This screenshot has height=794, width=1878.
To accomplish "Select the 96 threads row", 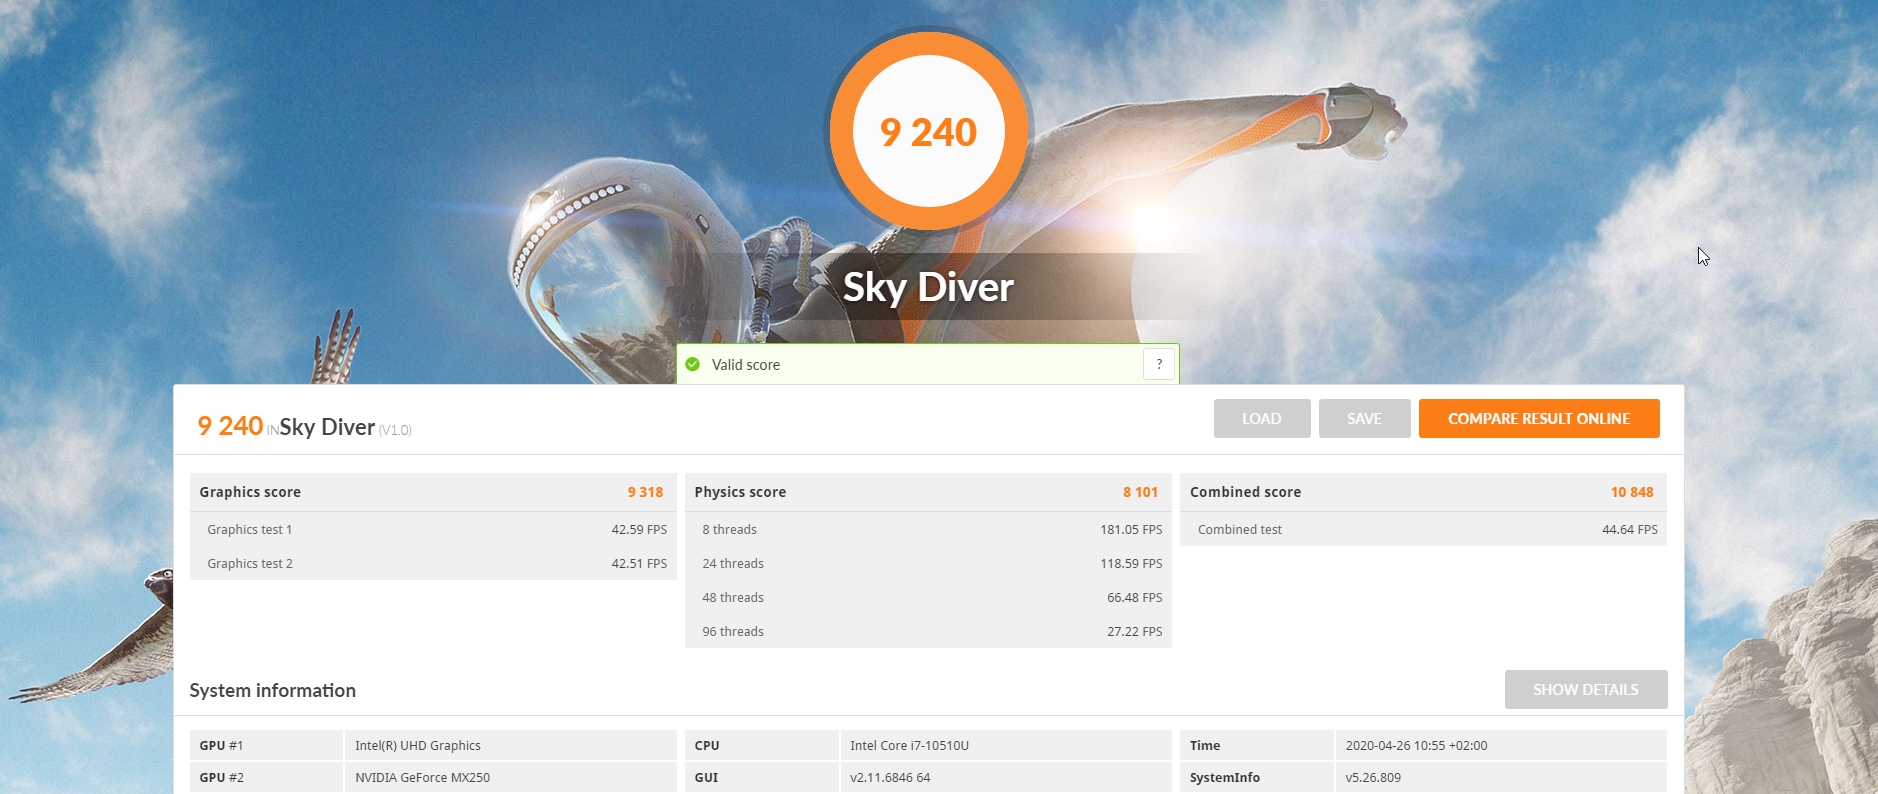I will pos(928,631).
